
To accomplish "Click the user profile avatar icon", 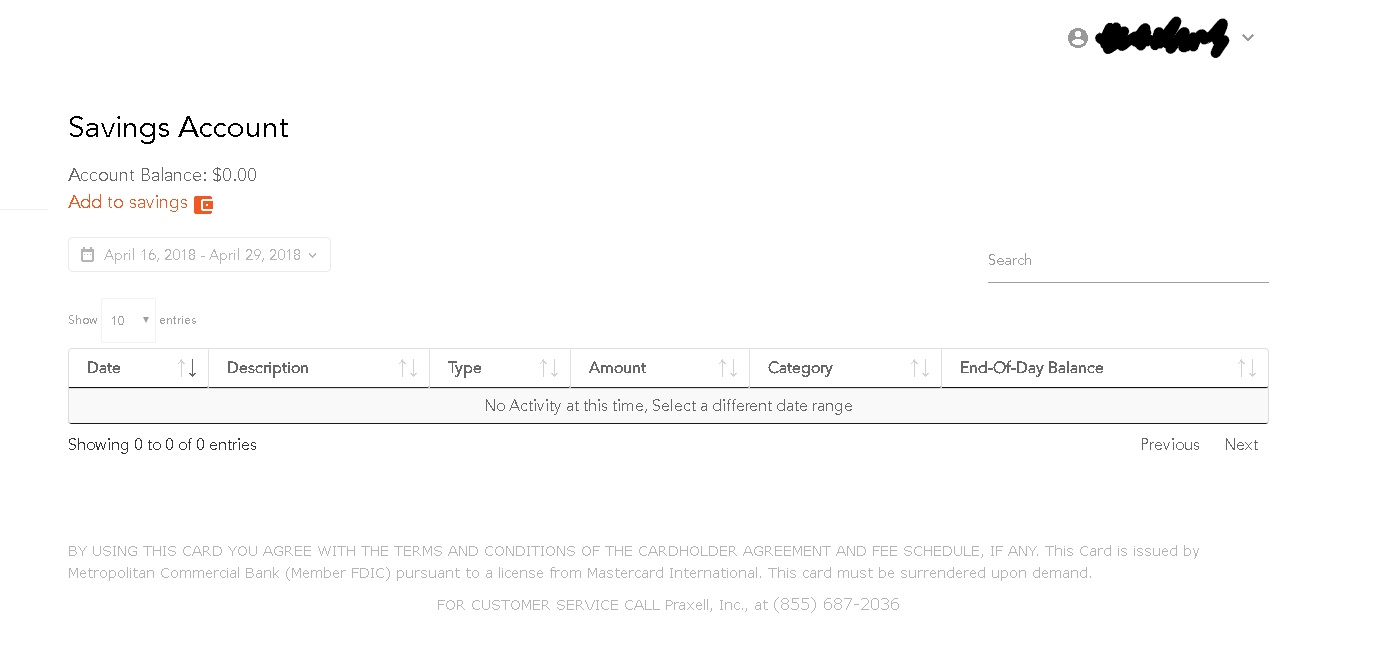I will click(x=1077, y=38).
